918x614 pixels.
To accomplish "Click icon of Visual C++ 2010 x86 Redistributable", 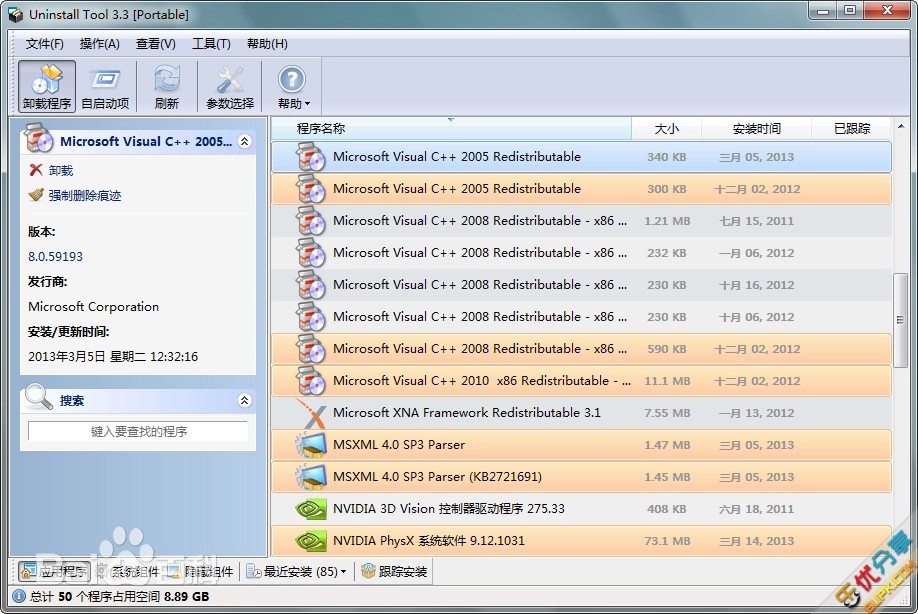I will point(310,380).
